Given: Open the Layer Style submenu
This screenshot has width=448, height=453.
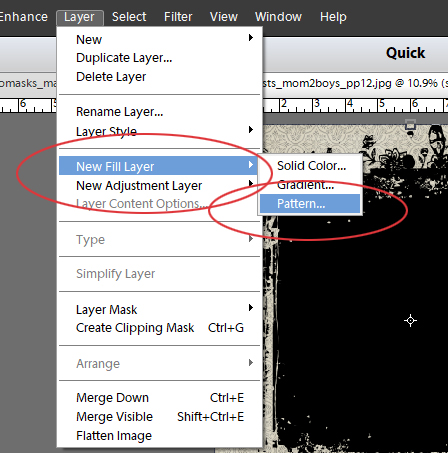Looking at the screenshot, I should pyautogui.click(x=159, y=131).
